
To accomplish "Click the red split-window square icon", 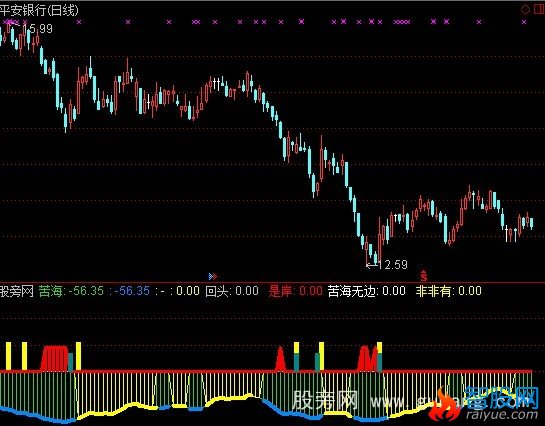I will coord(539,9).
